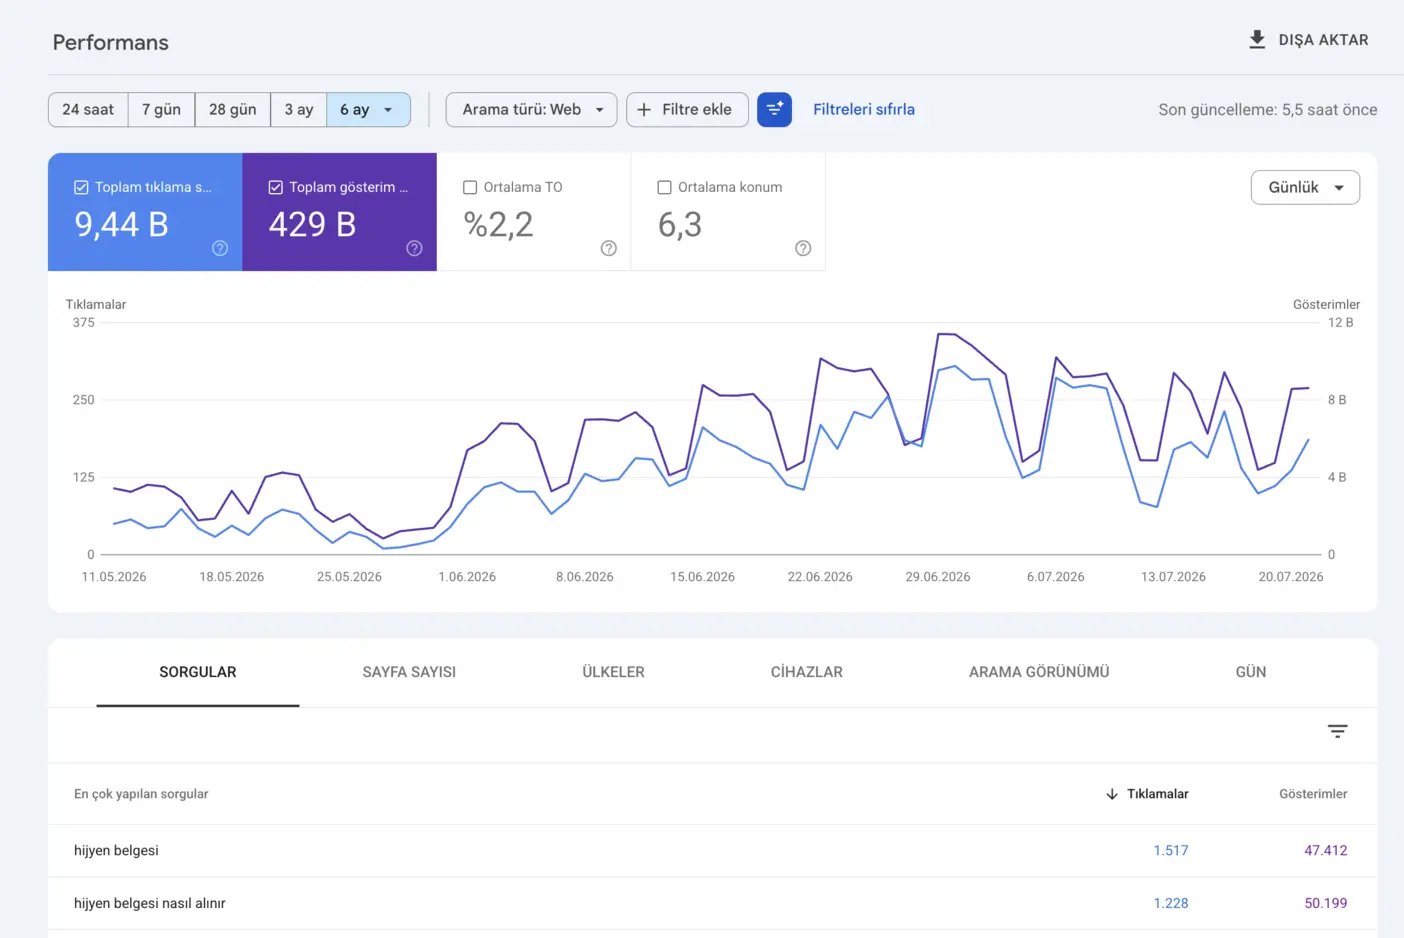Click the query 'hijyen belgesi'
This screenshot has width=1404, height=938.
(116, 851)
